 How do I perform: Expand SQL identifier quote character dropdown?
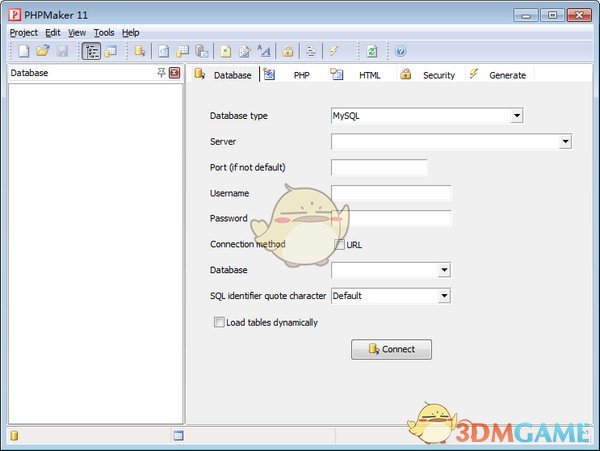pyautogui.click(x=443, y=296)
